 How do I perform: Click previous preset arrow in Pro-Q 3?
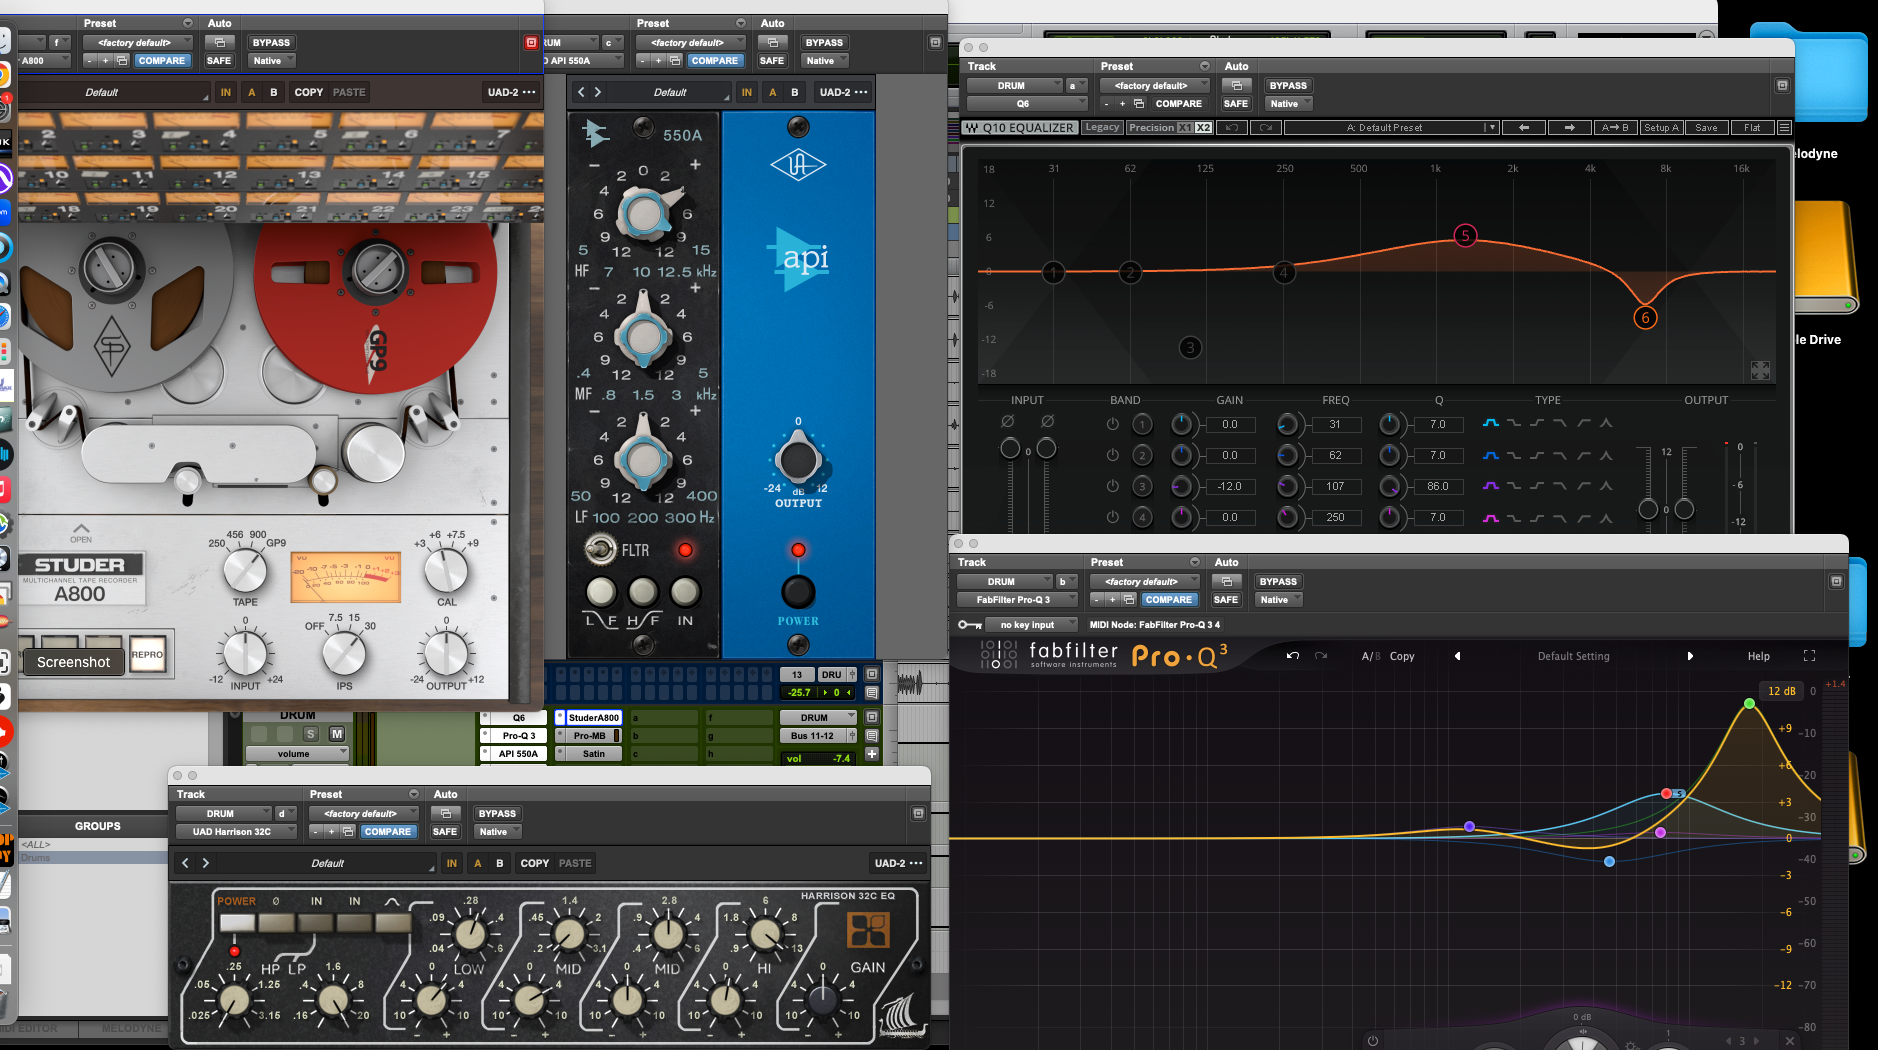tap(1457, 656)
